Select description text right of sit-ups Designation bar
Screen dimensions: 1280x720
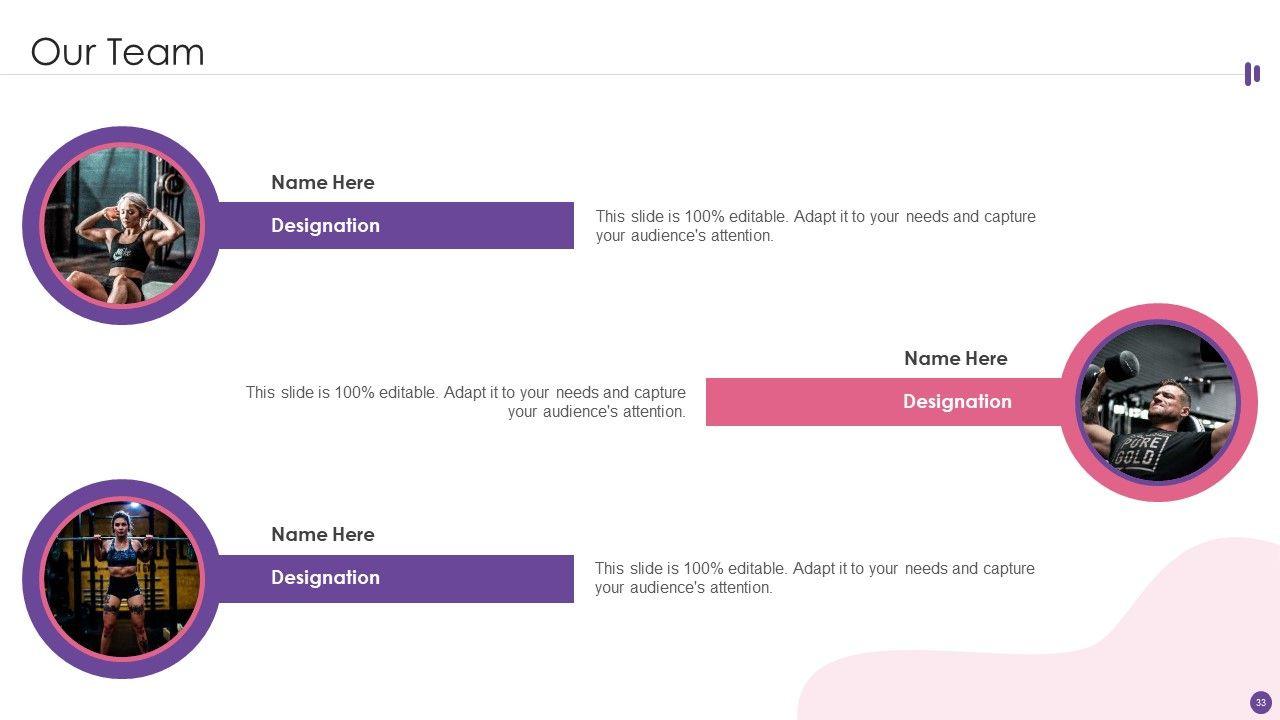(815, 226)
